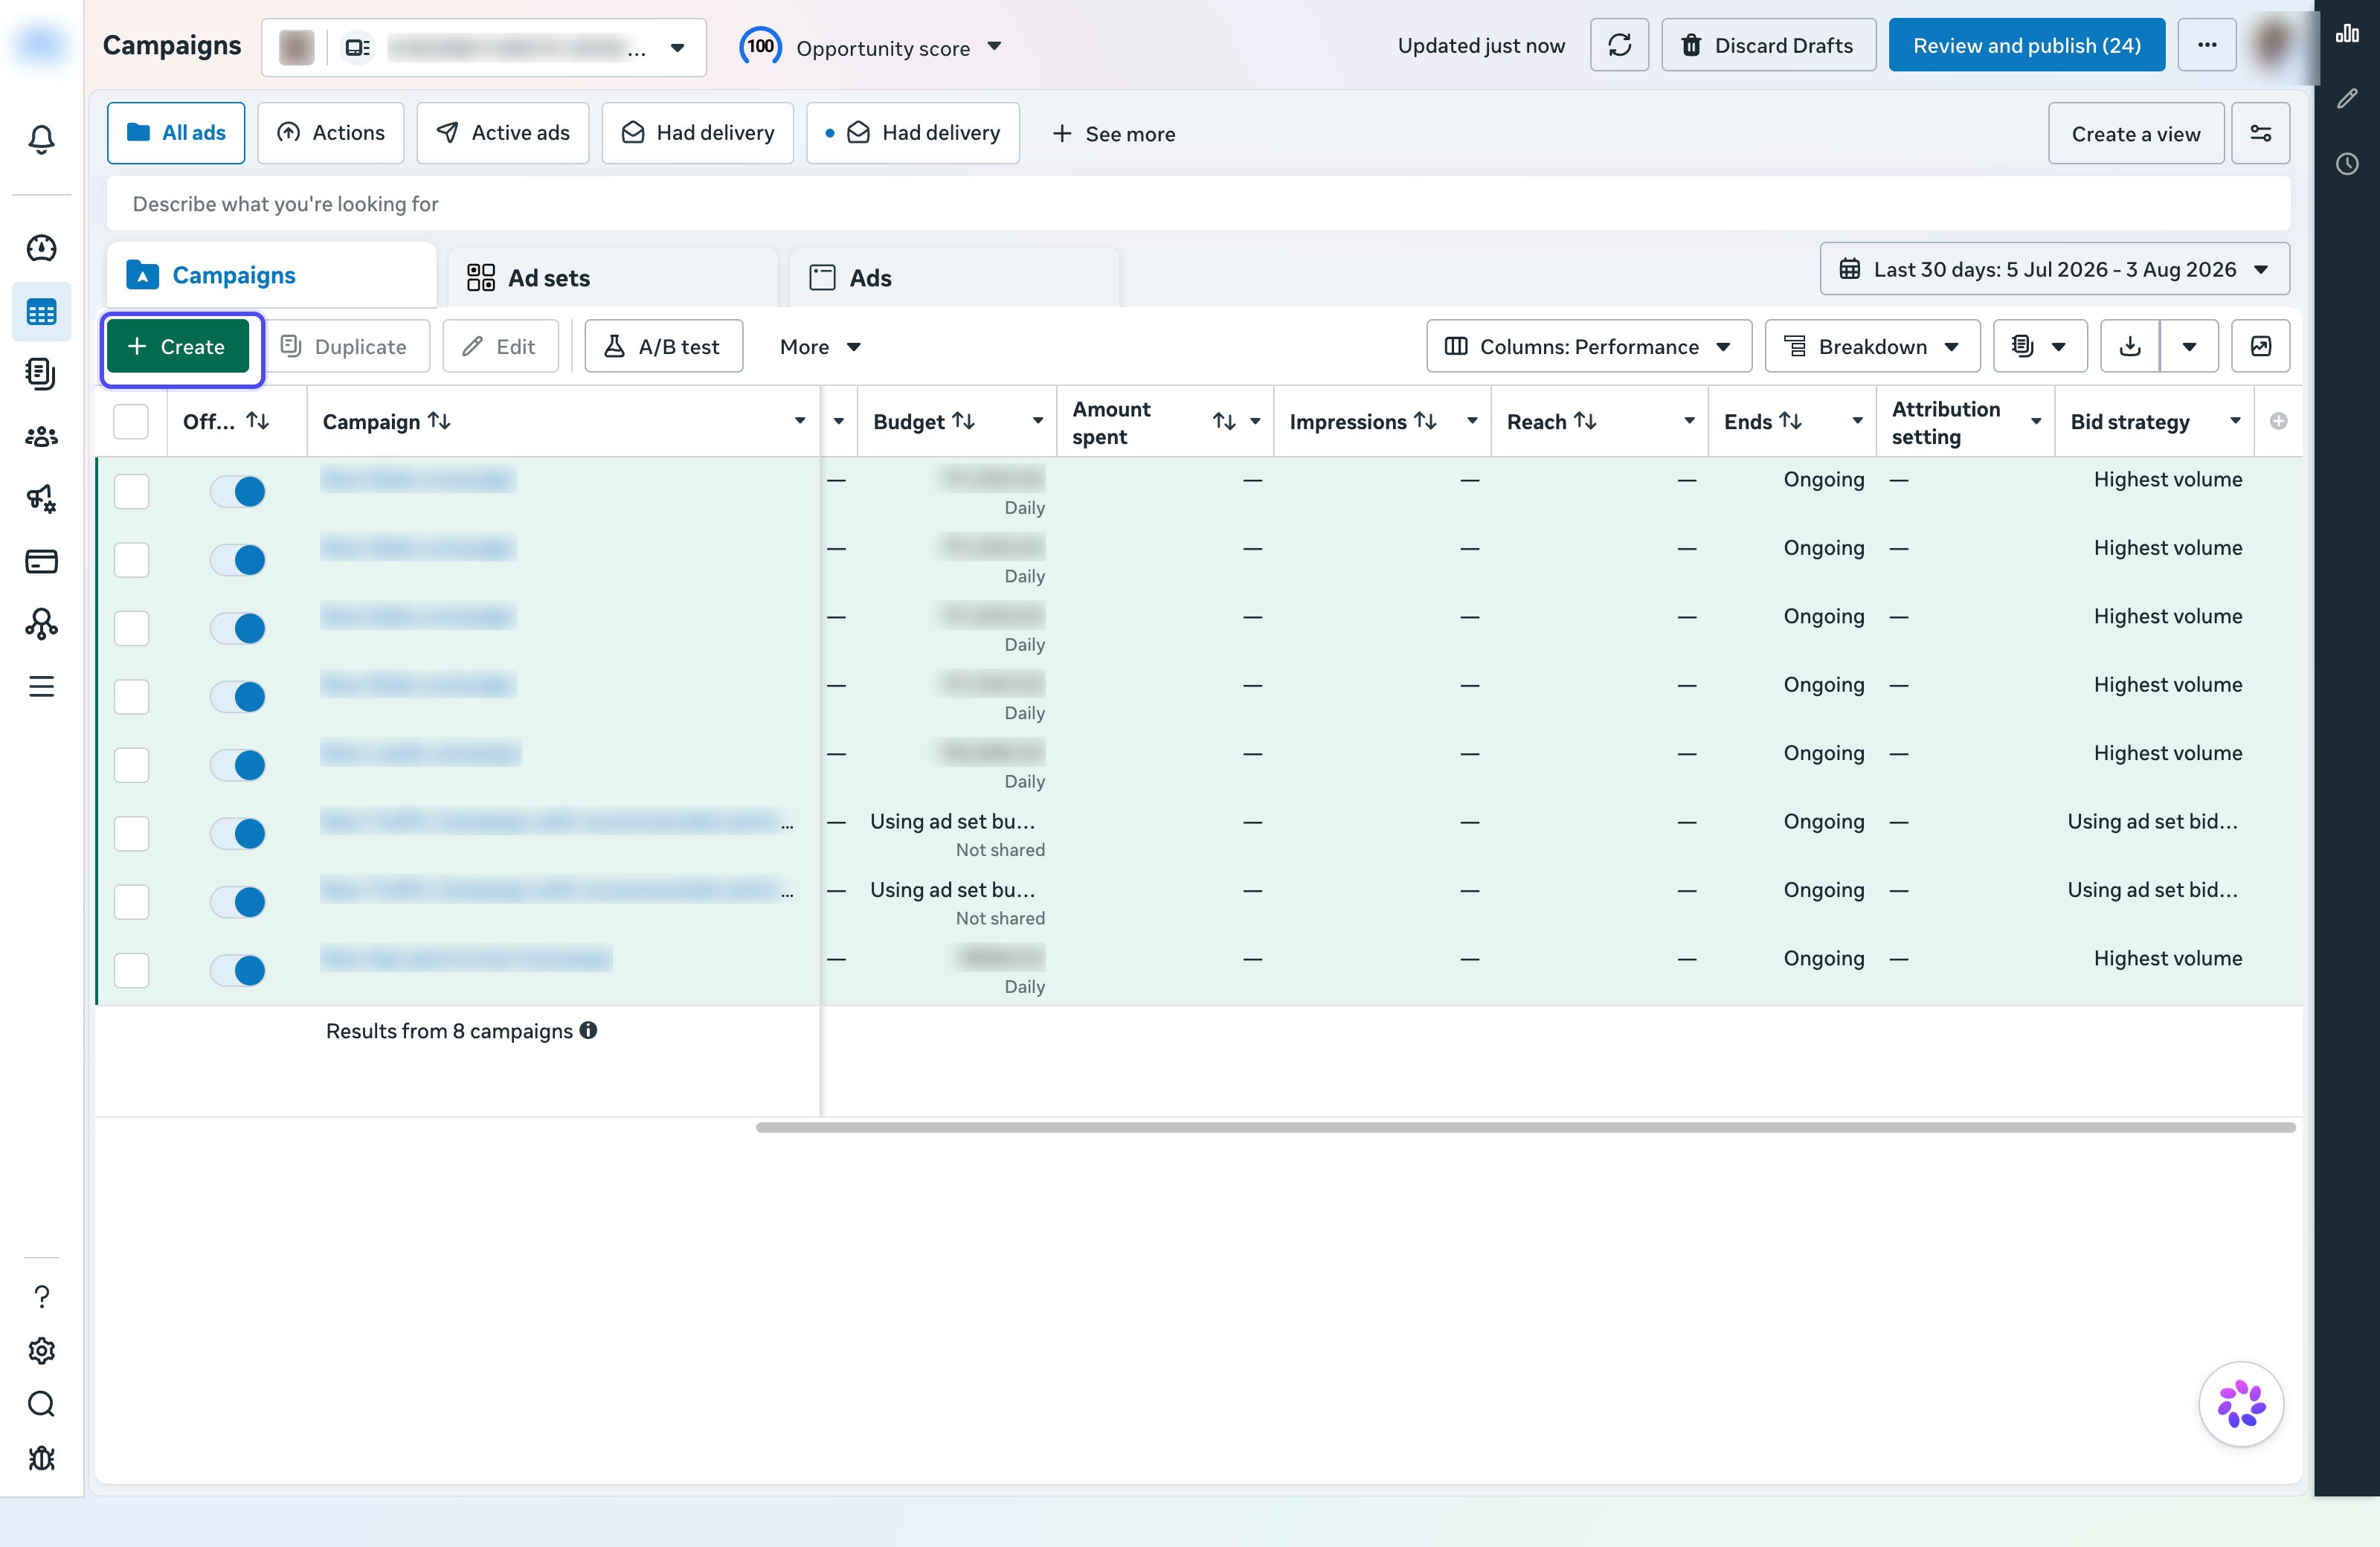Click Review and publish (24)
The width and height of the screenshot is (2380, 1547).
2026,45
